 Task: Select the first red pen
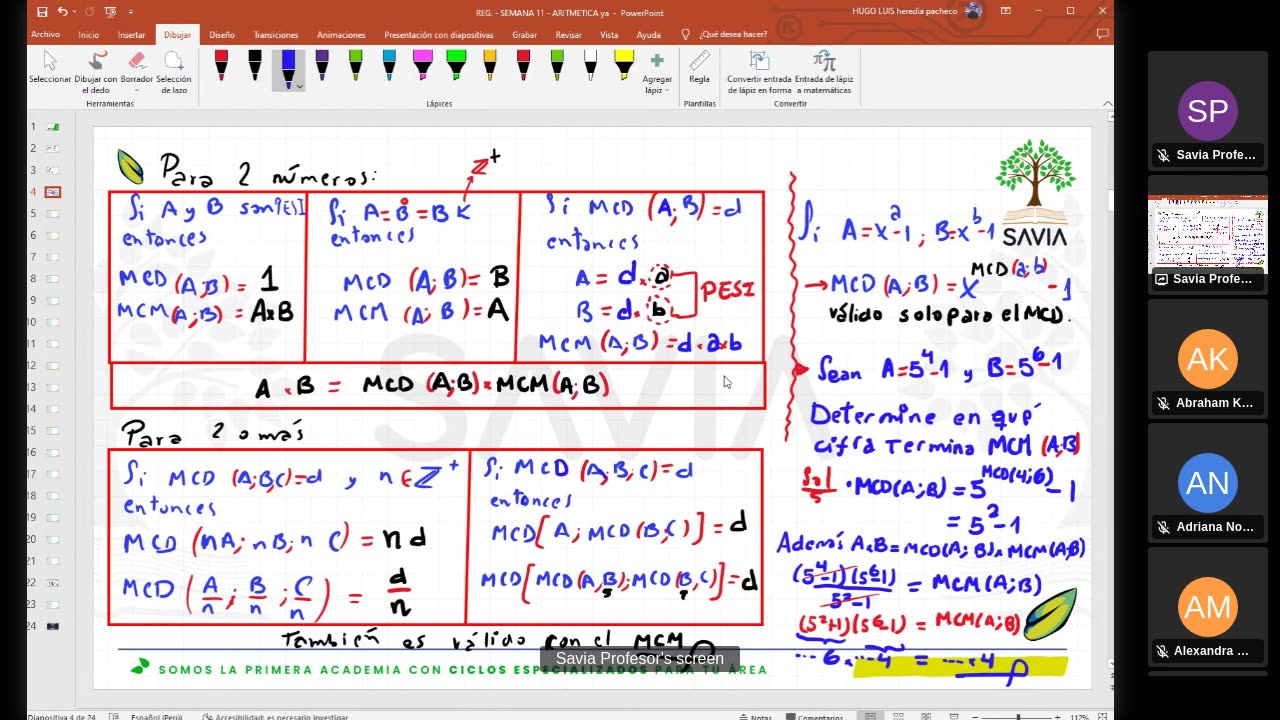221,66
